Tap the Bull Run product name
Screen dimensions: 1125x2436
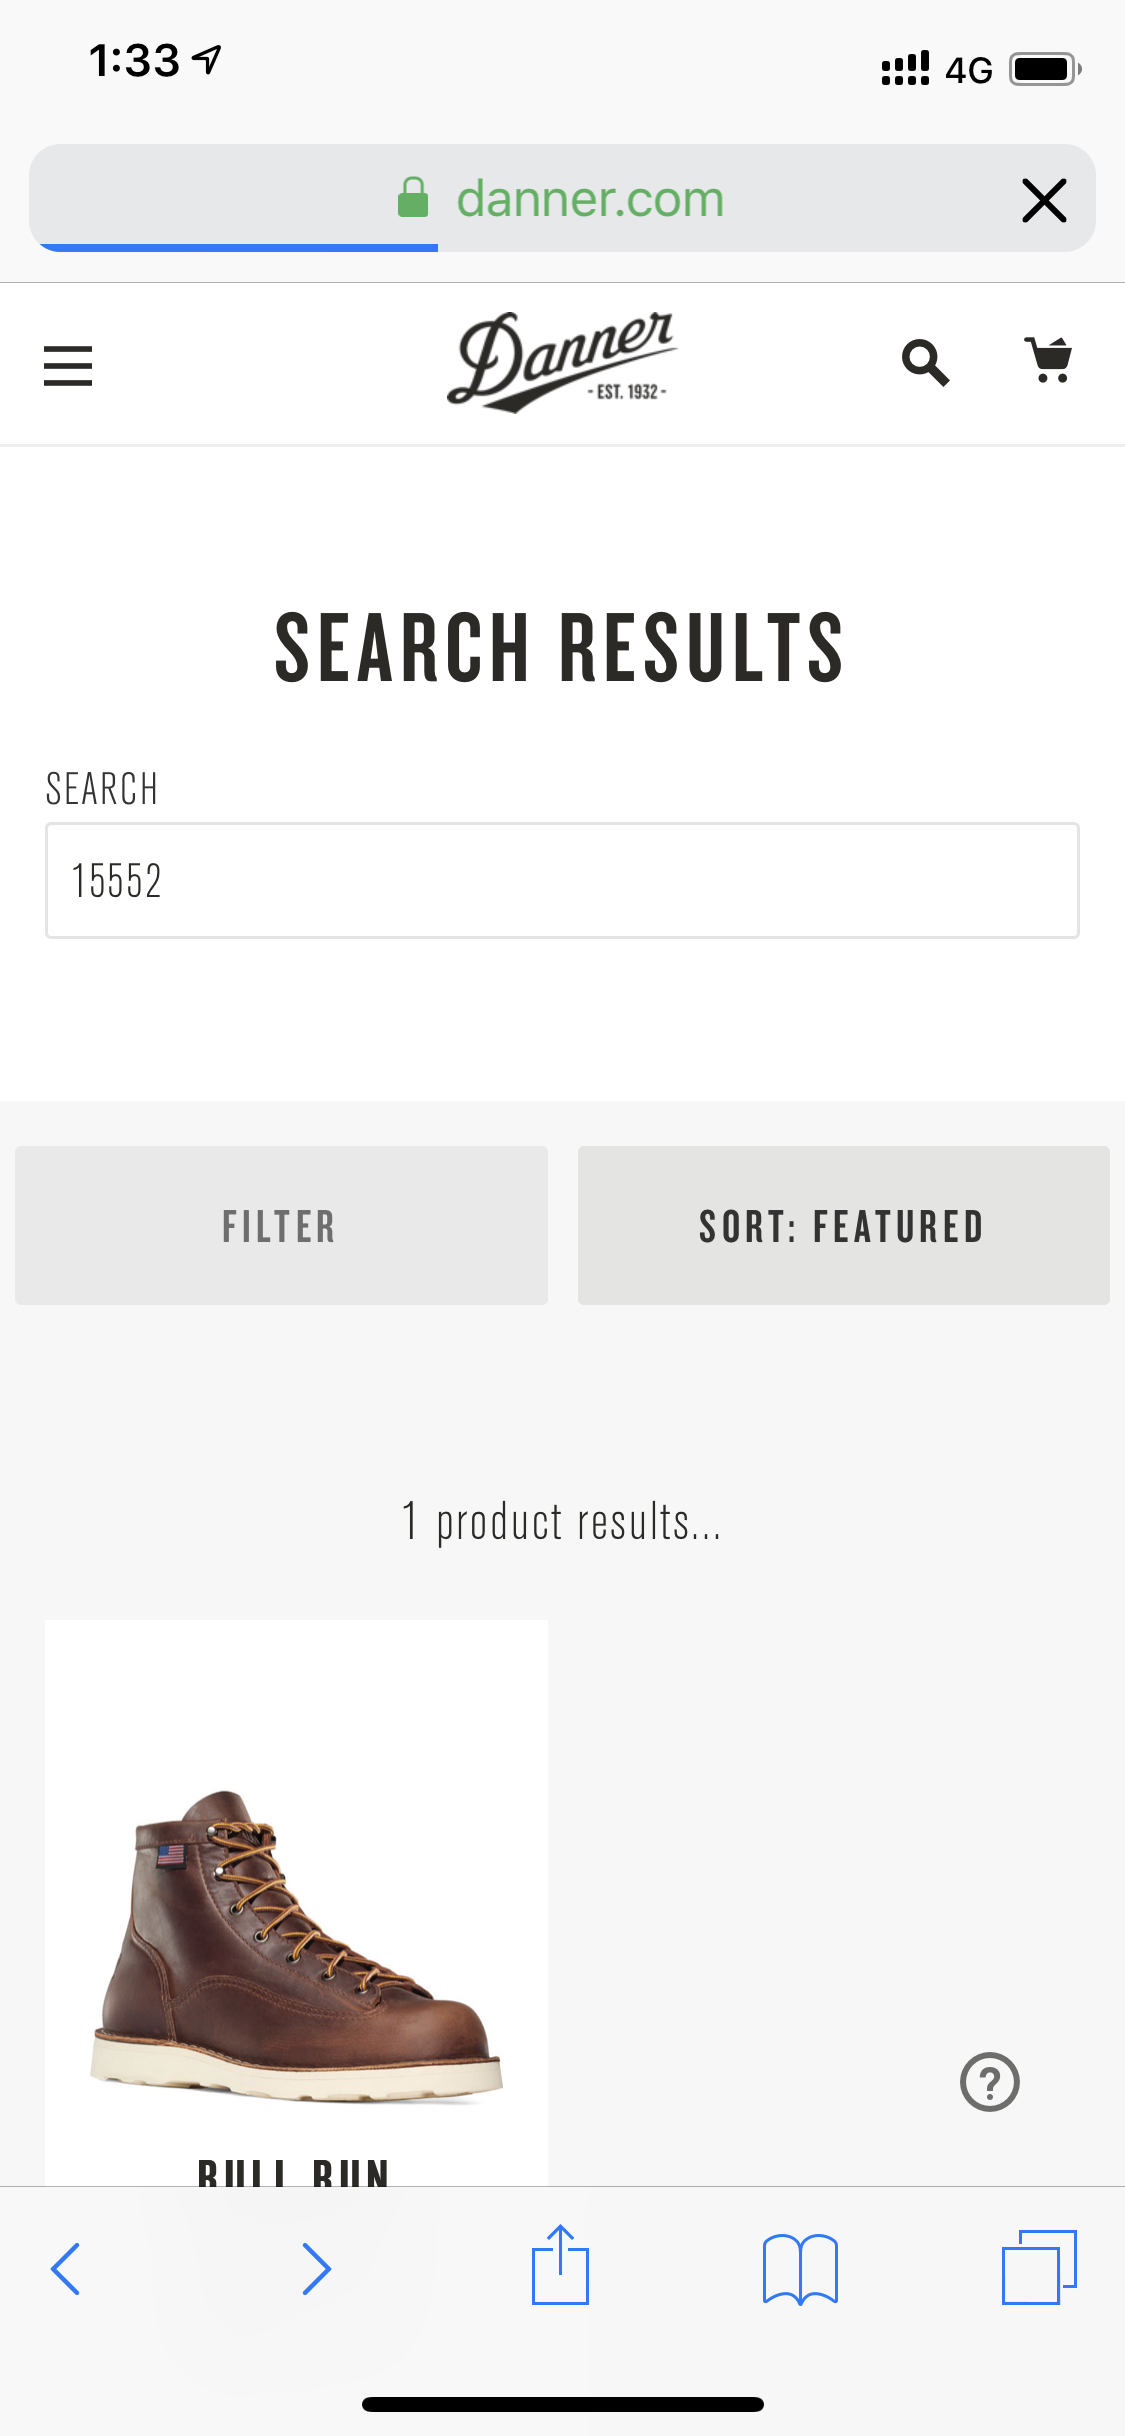pos(294,2170)
